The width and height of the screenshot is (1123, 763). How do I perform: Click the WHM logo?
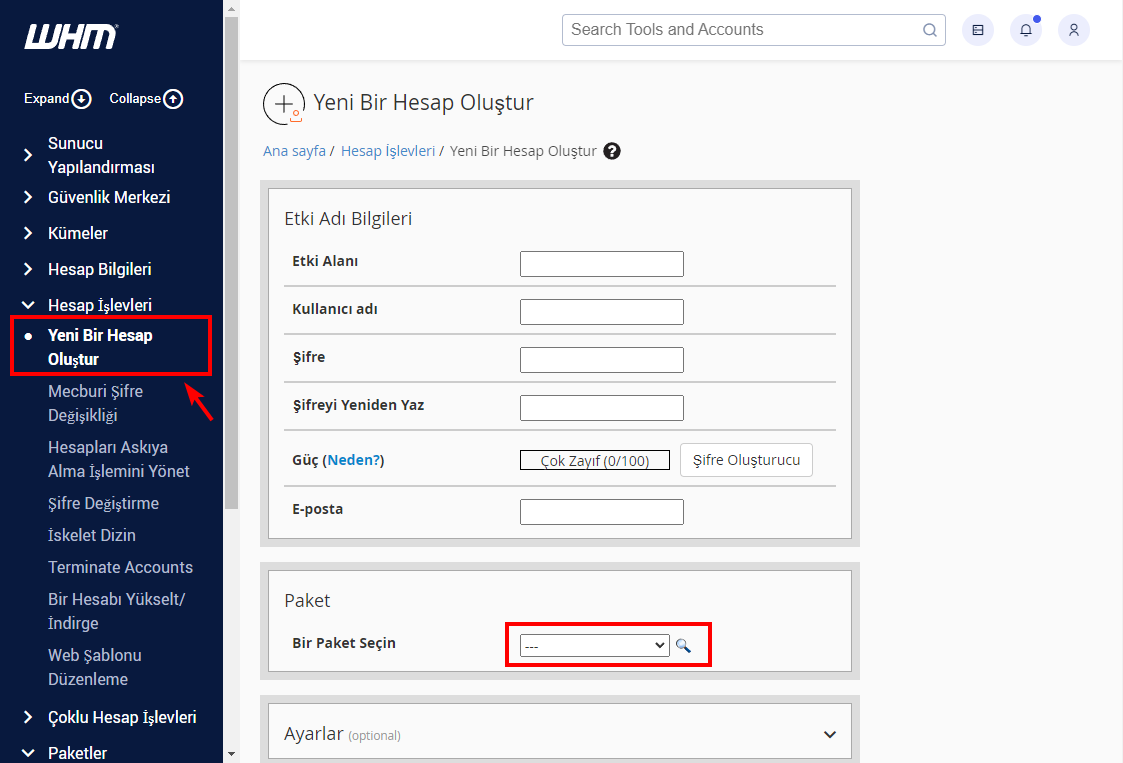(71, 37)
